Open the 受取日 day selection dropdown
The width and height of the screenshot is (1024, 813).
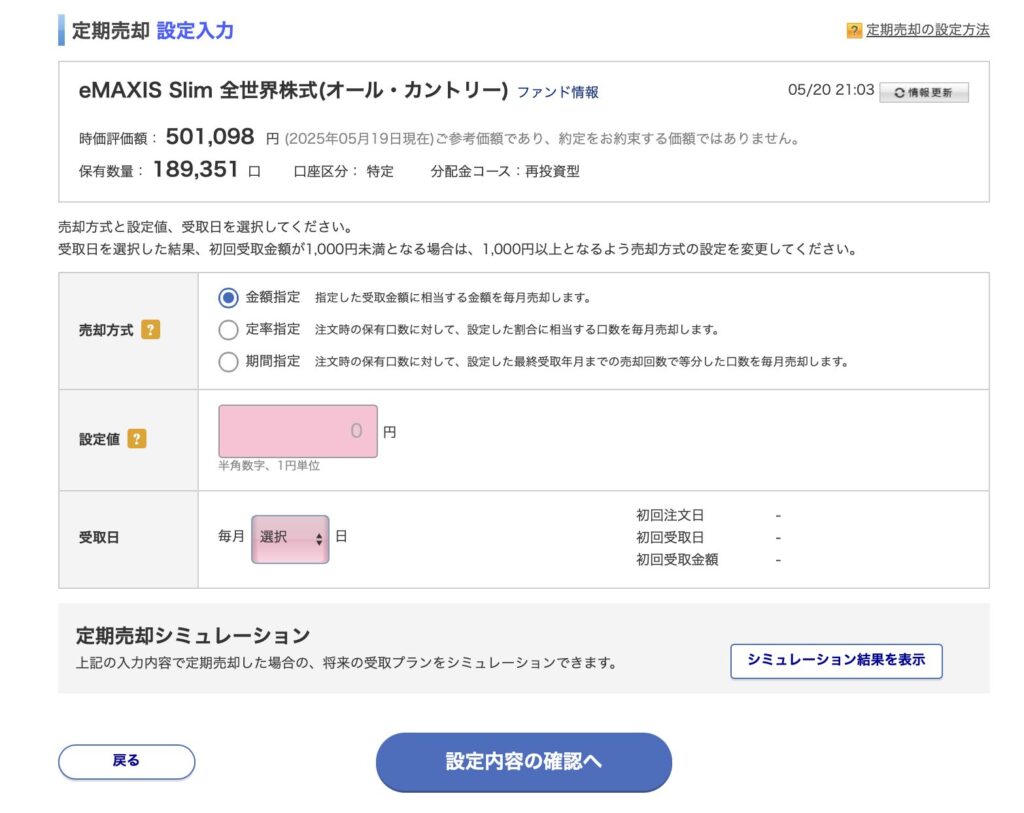[x=290, y=539]
